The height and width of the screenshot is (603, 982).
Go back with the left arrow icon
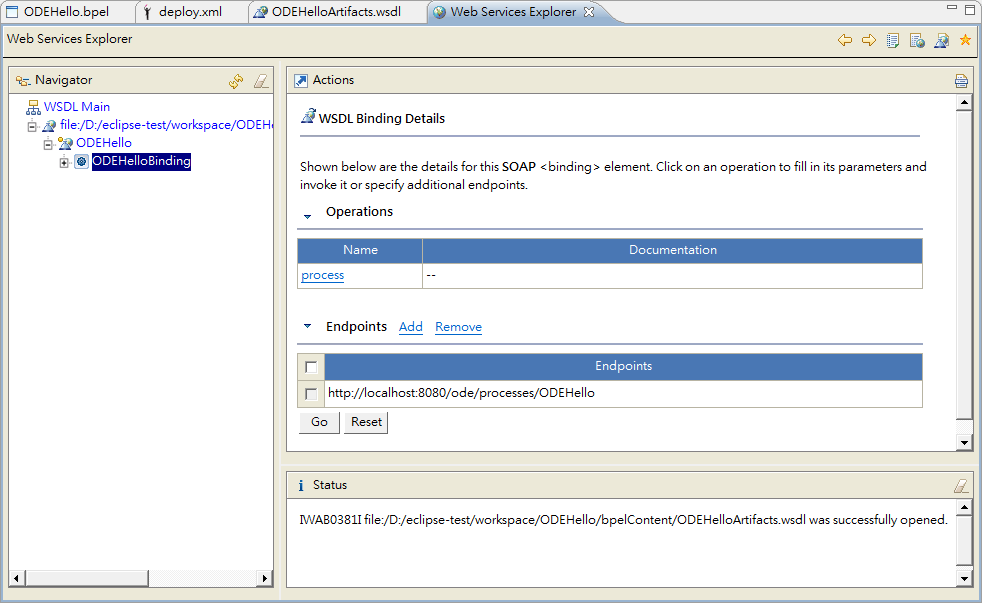click(845, 40)
